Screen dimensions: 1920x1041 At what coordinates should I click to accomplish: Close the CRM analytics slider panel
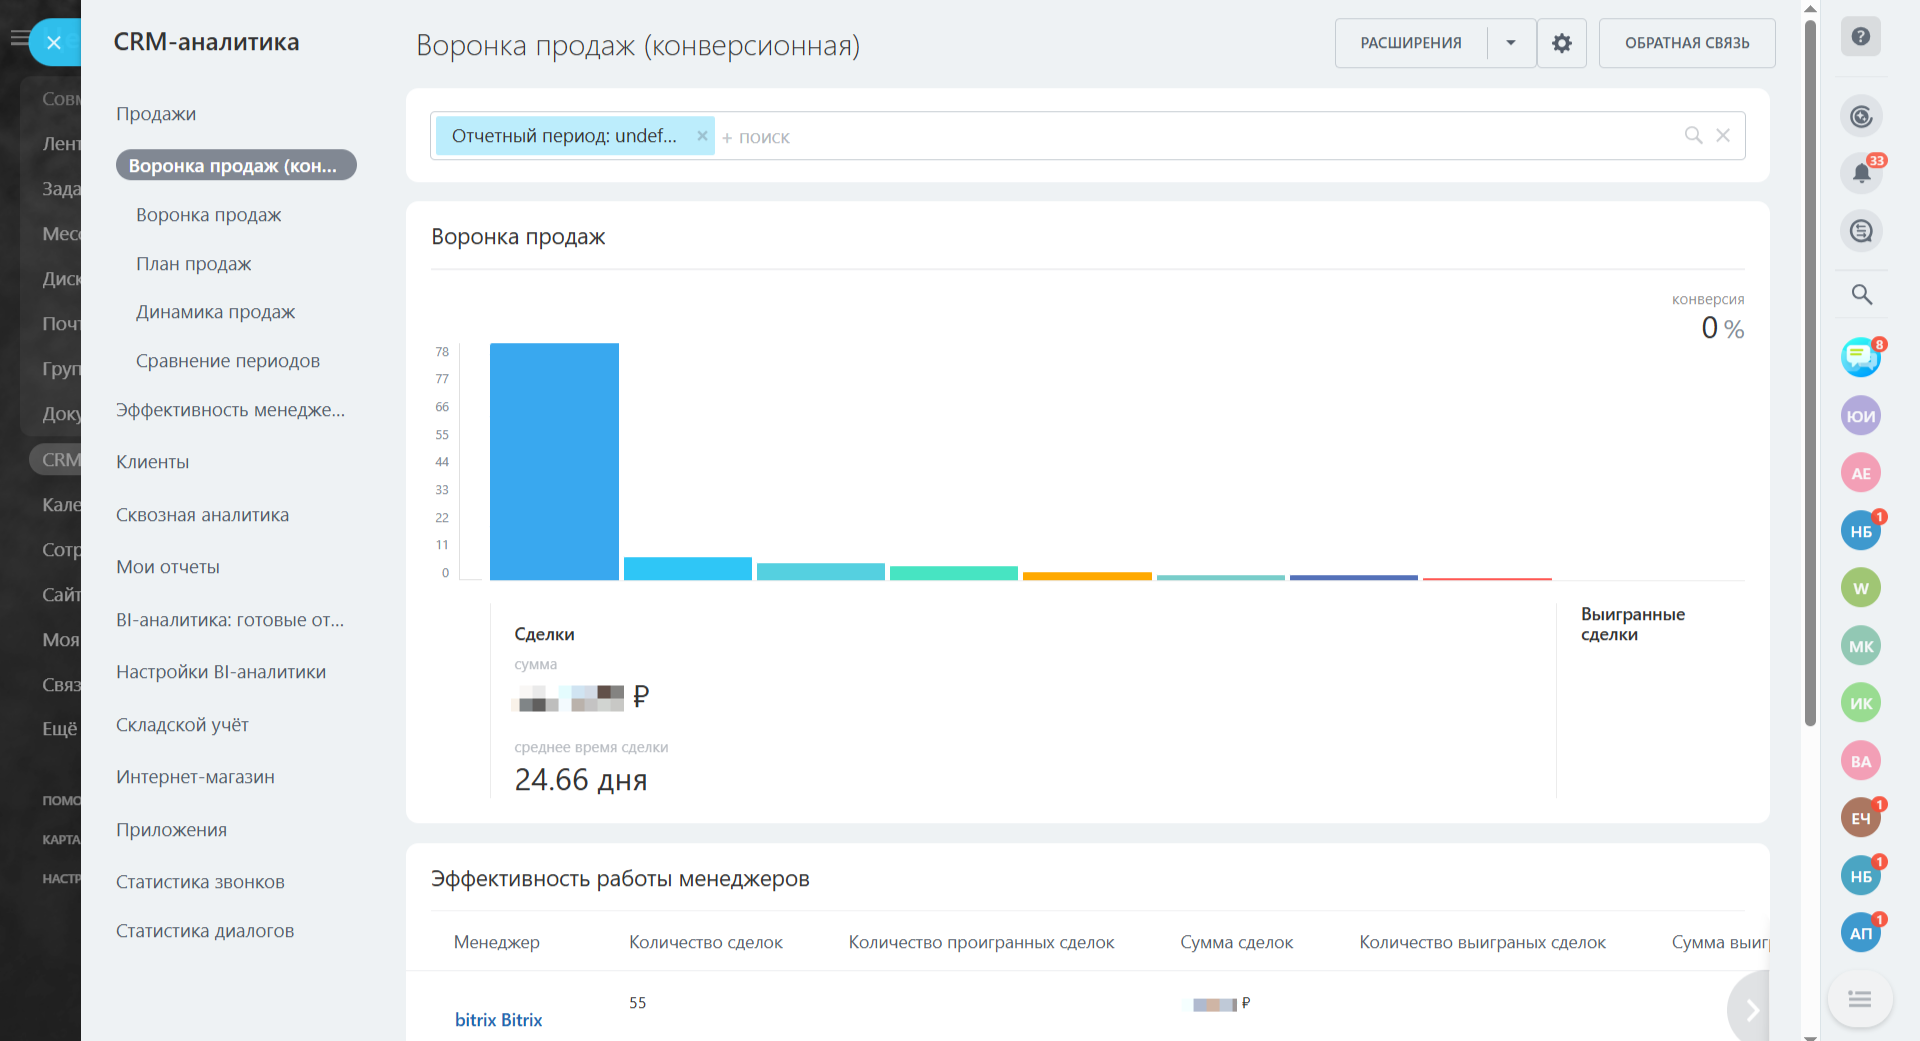[54, 43]
